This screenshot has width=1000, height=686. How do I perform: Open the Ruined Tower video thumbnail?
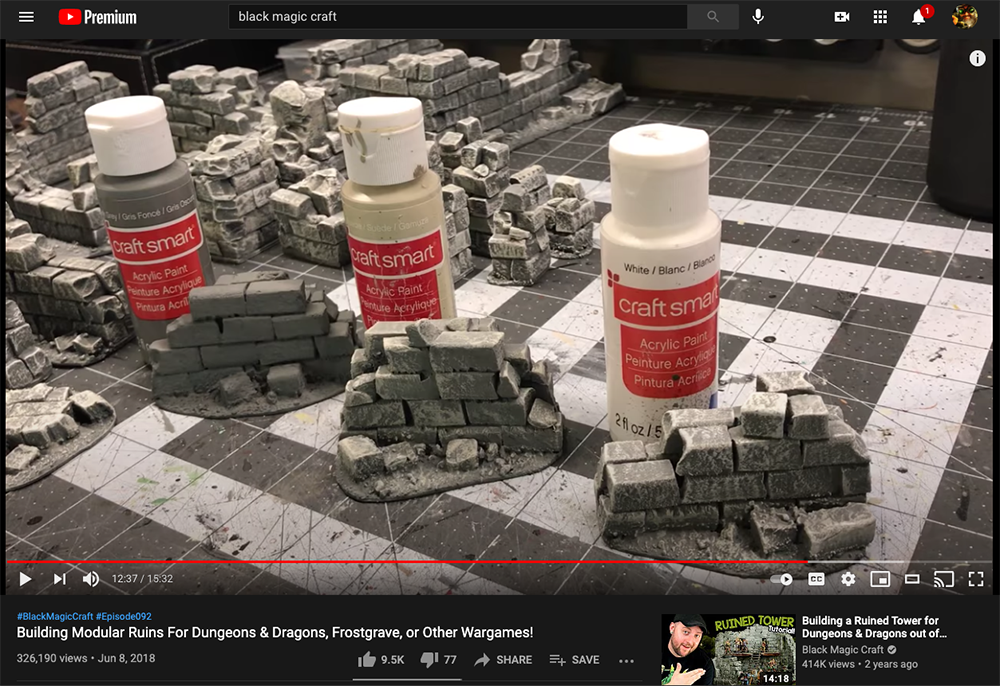(728, 649)
